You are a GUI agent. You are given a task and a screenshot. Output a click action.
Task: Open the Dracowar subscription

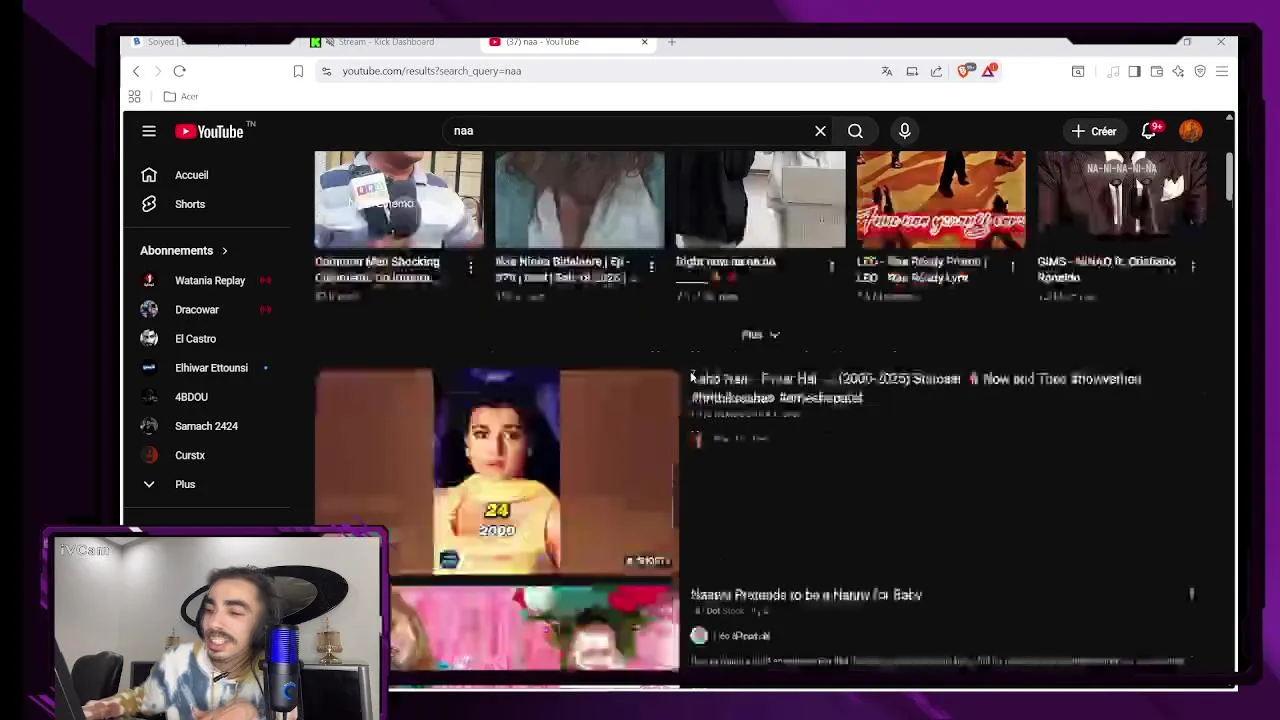click(x=196, y=310)
